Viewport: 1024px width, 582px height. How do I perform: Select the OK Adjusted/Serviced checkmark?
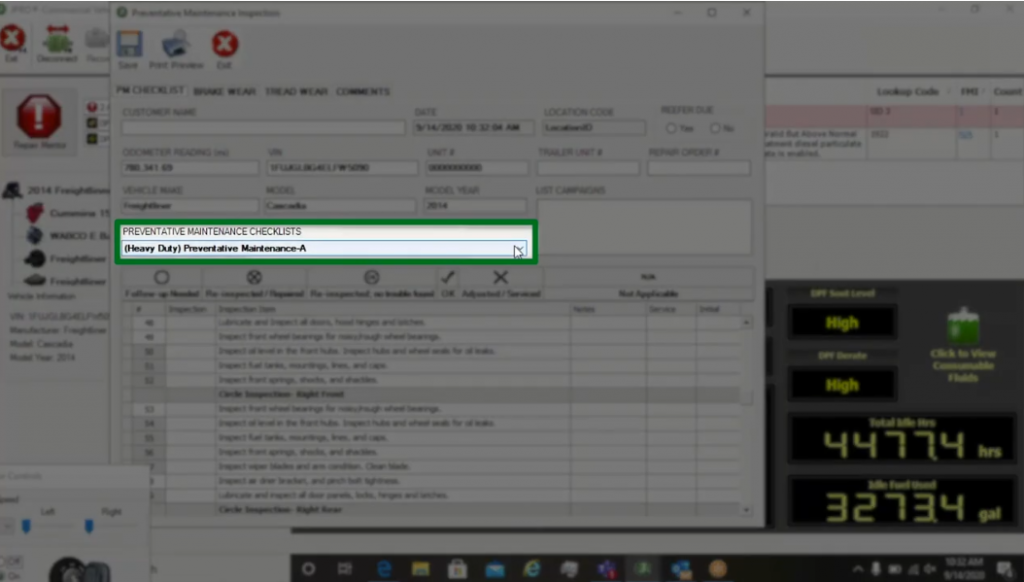point(447,278)
